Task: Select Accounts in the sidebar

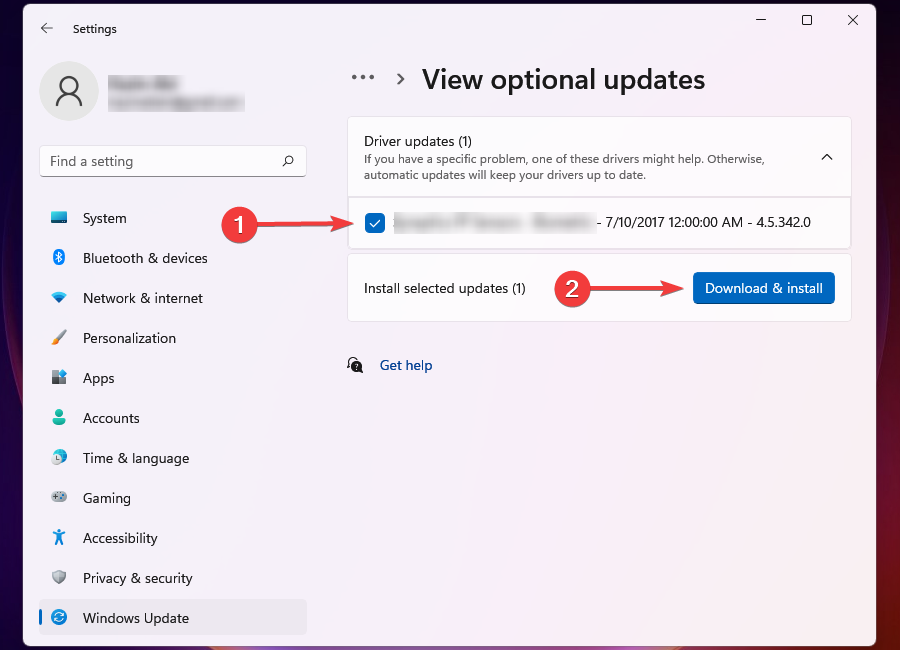Action: click(173, 418)
